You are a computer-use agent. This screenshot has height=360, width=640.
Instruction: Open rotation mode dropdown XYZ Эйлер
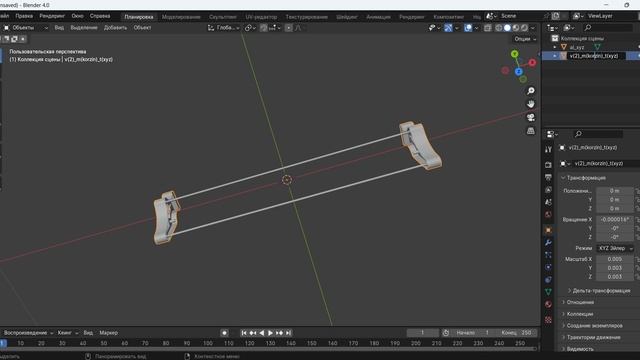[x=615, y=248]
